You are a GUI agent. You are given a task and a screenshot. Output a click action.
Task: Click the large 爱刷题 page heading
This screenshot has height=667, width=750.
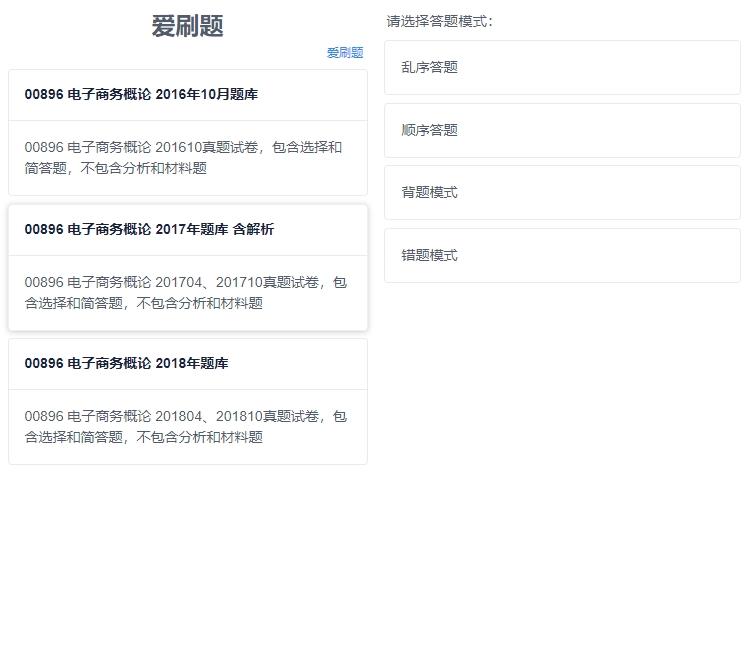[x=187, y=27]
